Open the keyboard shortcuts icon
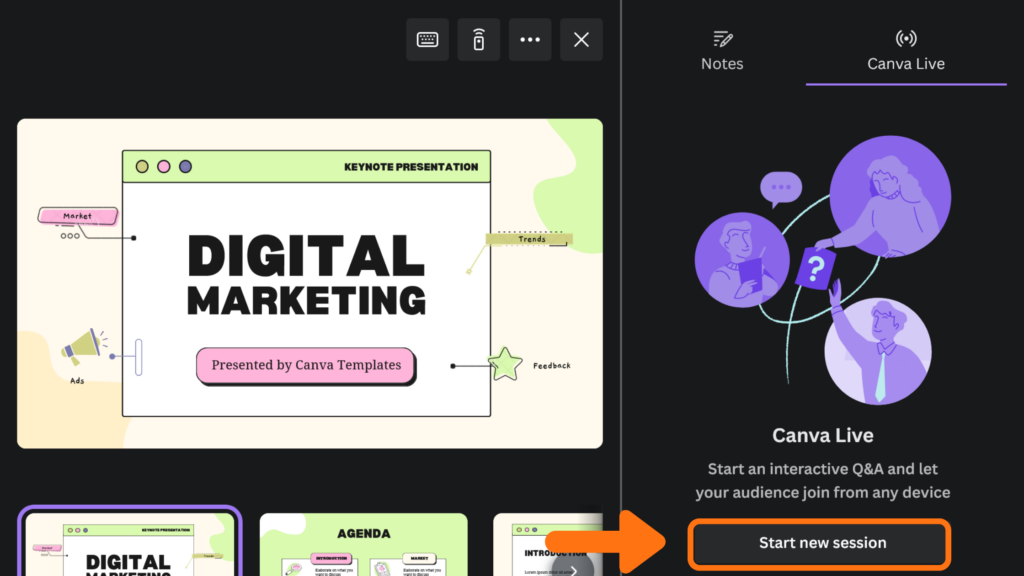The width and height of the screenshot is (1024, 576). [427, 40]
